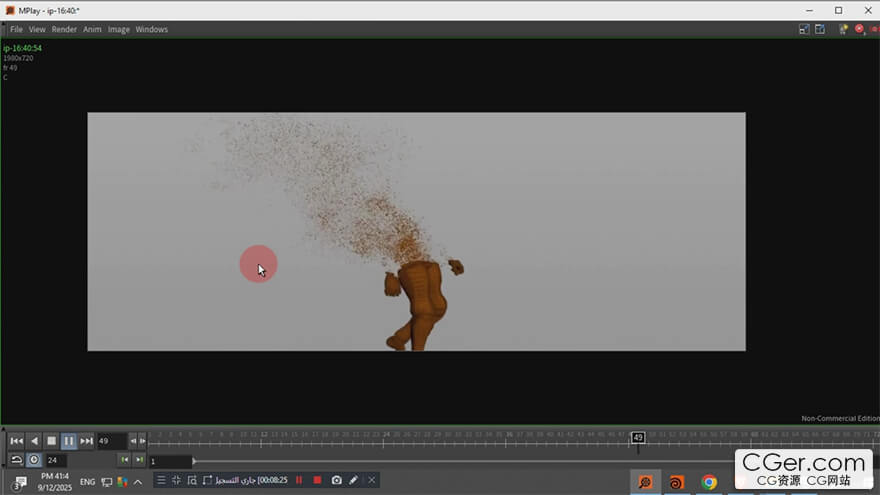
Task: Jump to the first frame
Action: tap(16, 441)
